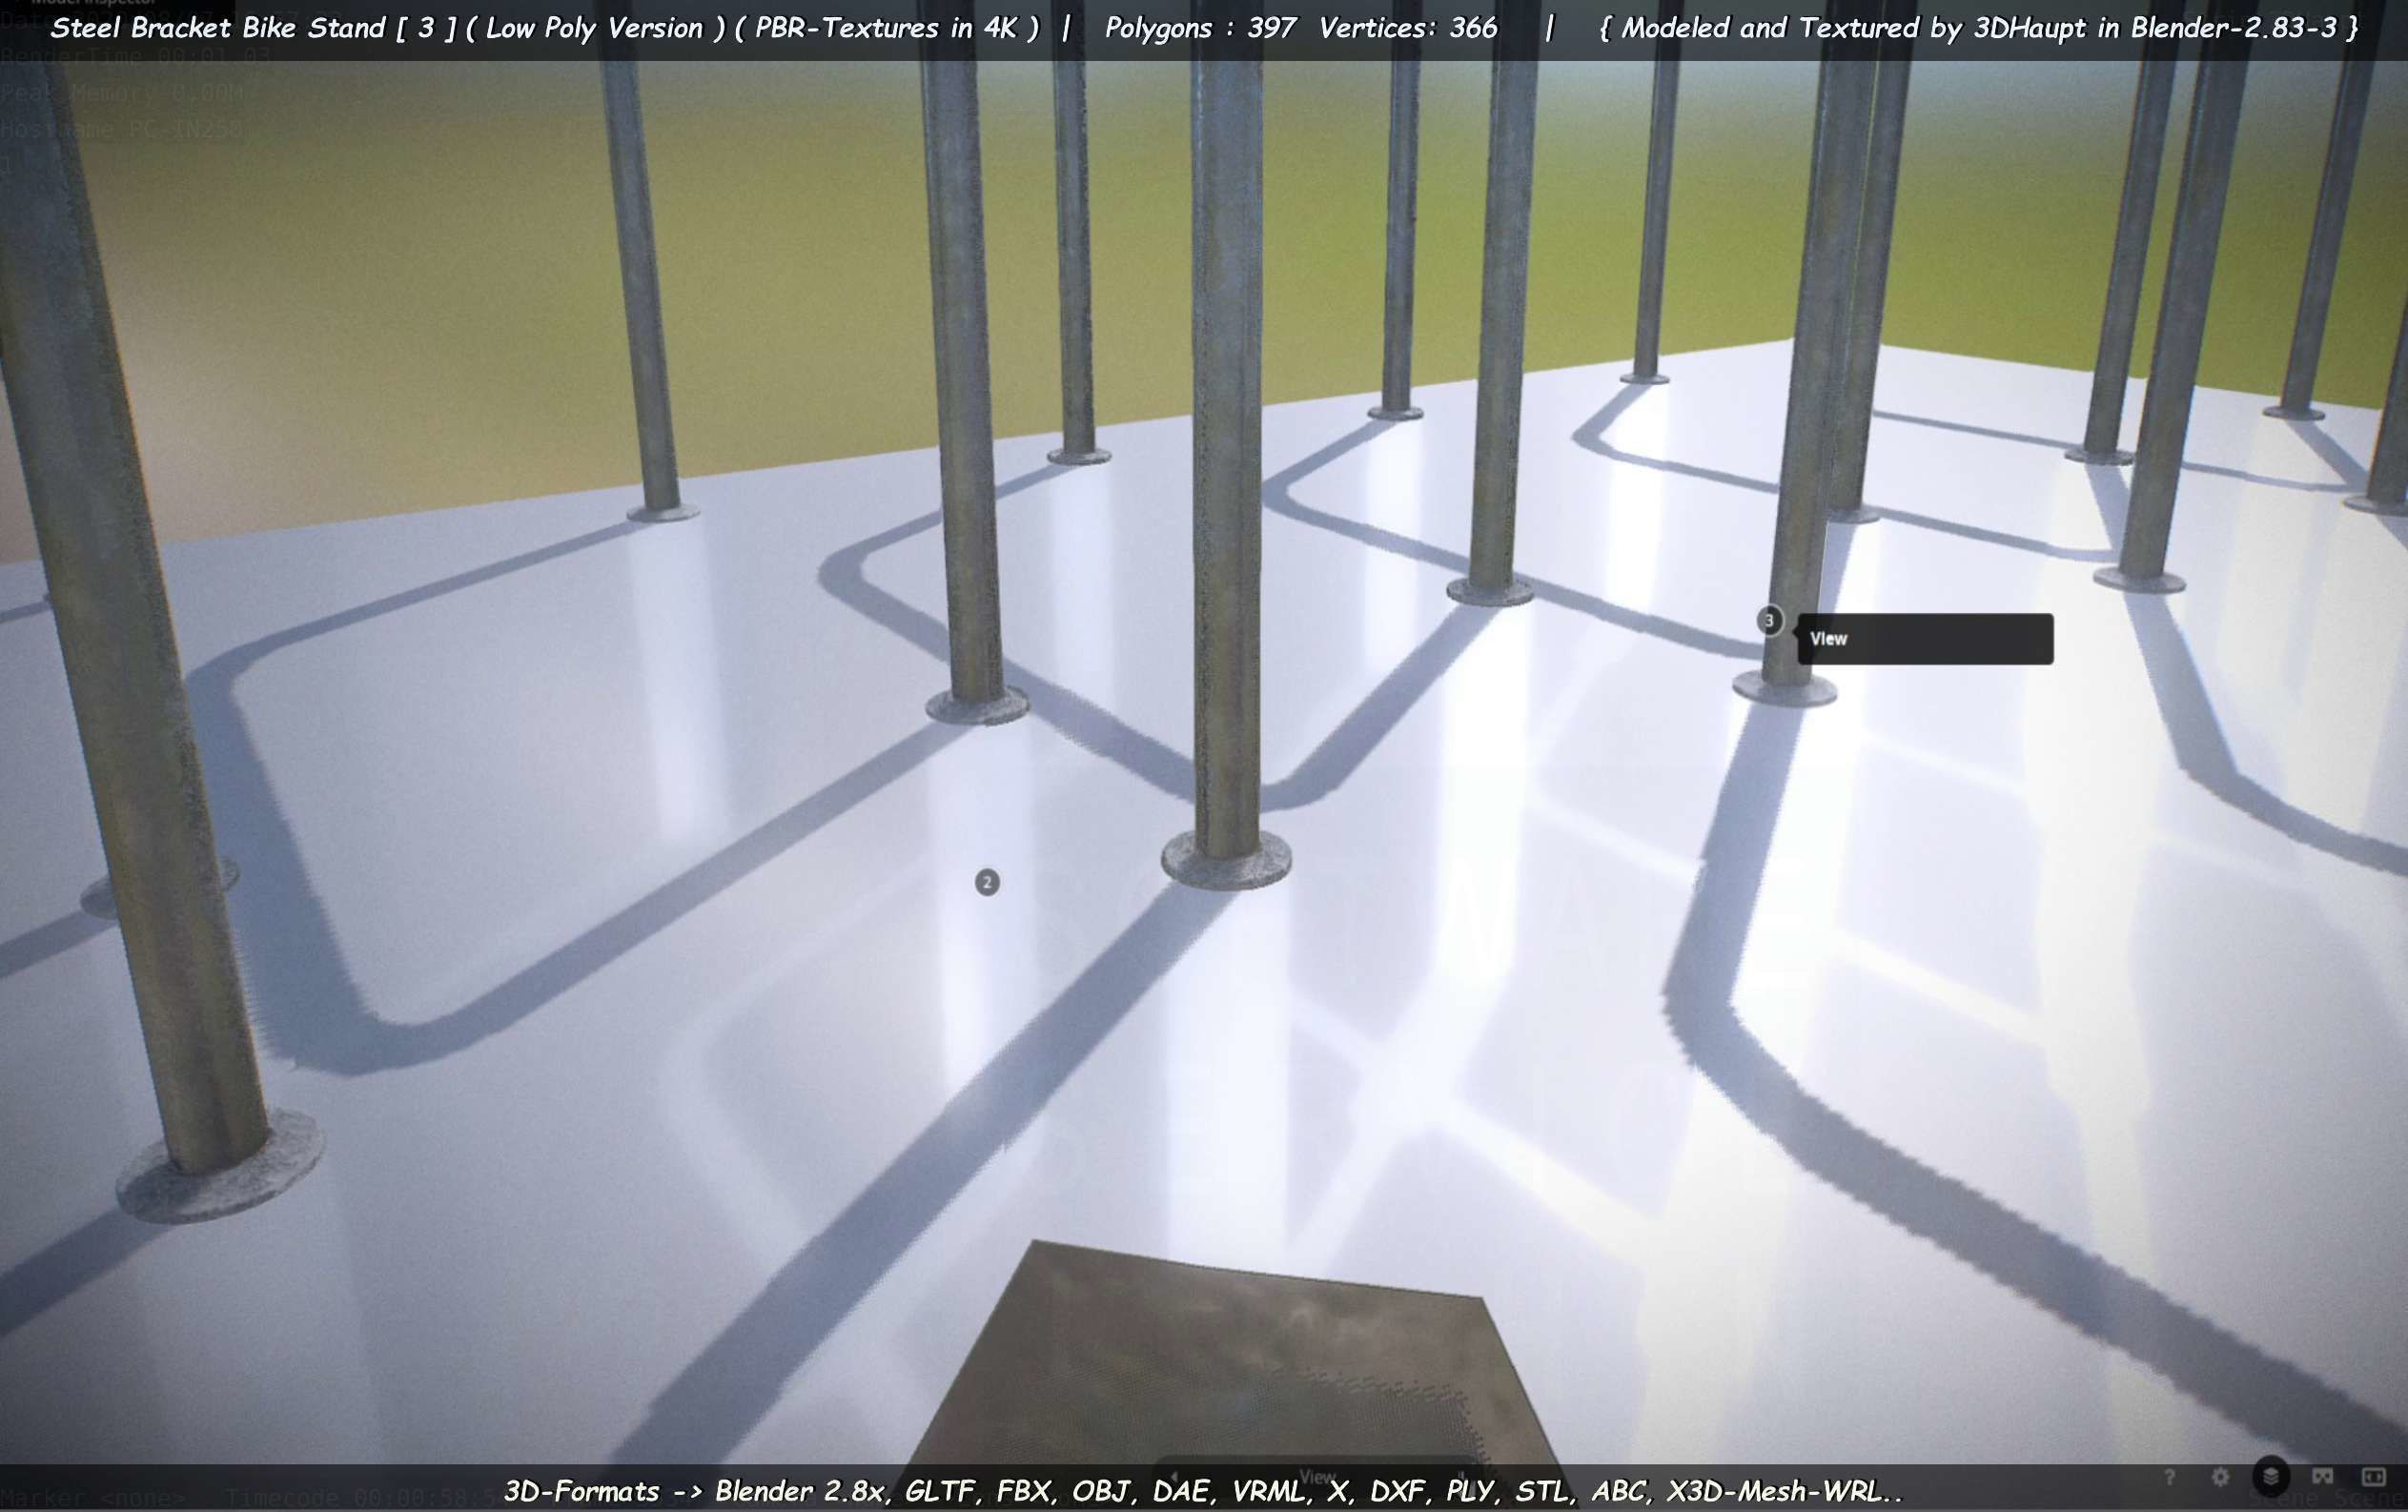Select annotation marker number 3
Image resolution: width=2408 pixels, height=1512 pixels.
tap(1768, 620)
